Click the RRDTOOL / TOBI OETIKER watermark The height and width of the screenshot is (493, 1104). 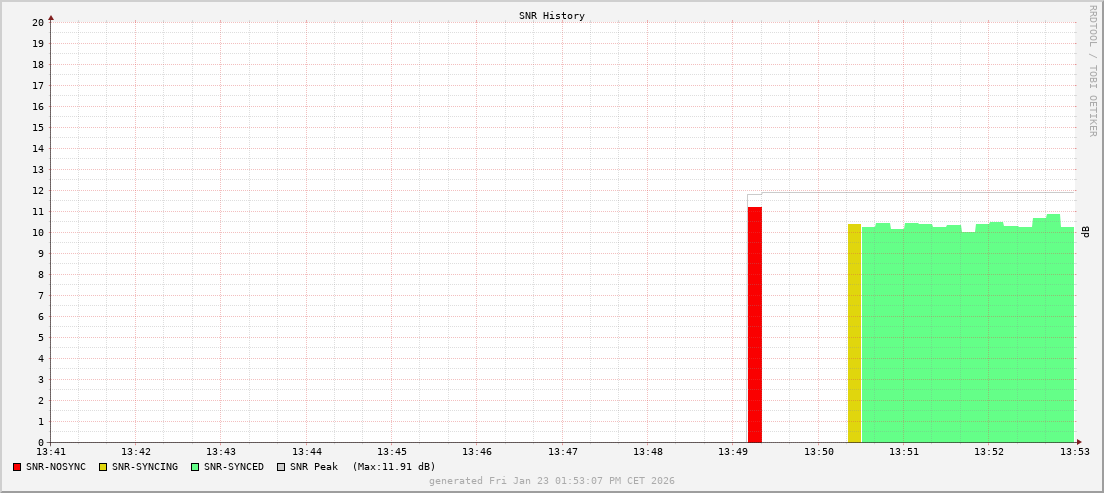pyautogui.click(x=1092, y=70)
